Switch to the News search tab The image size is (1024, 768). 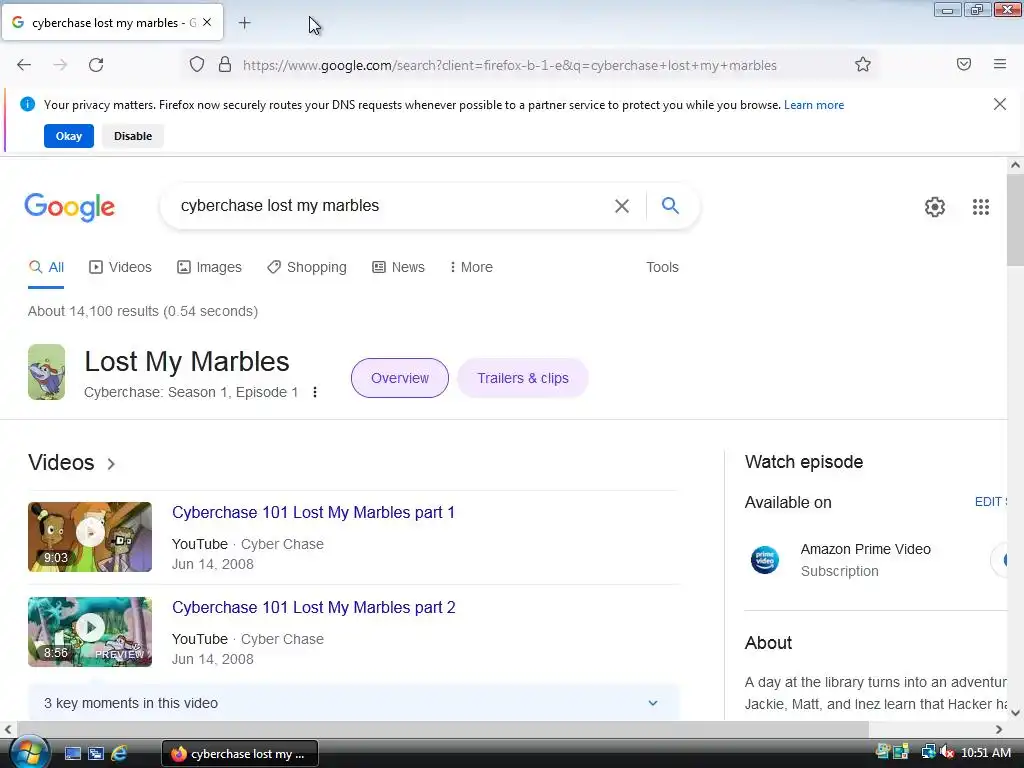click(398, 267)
